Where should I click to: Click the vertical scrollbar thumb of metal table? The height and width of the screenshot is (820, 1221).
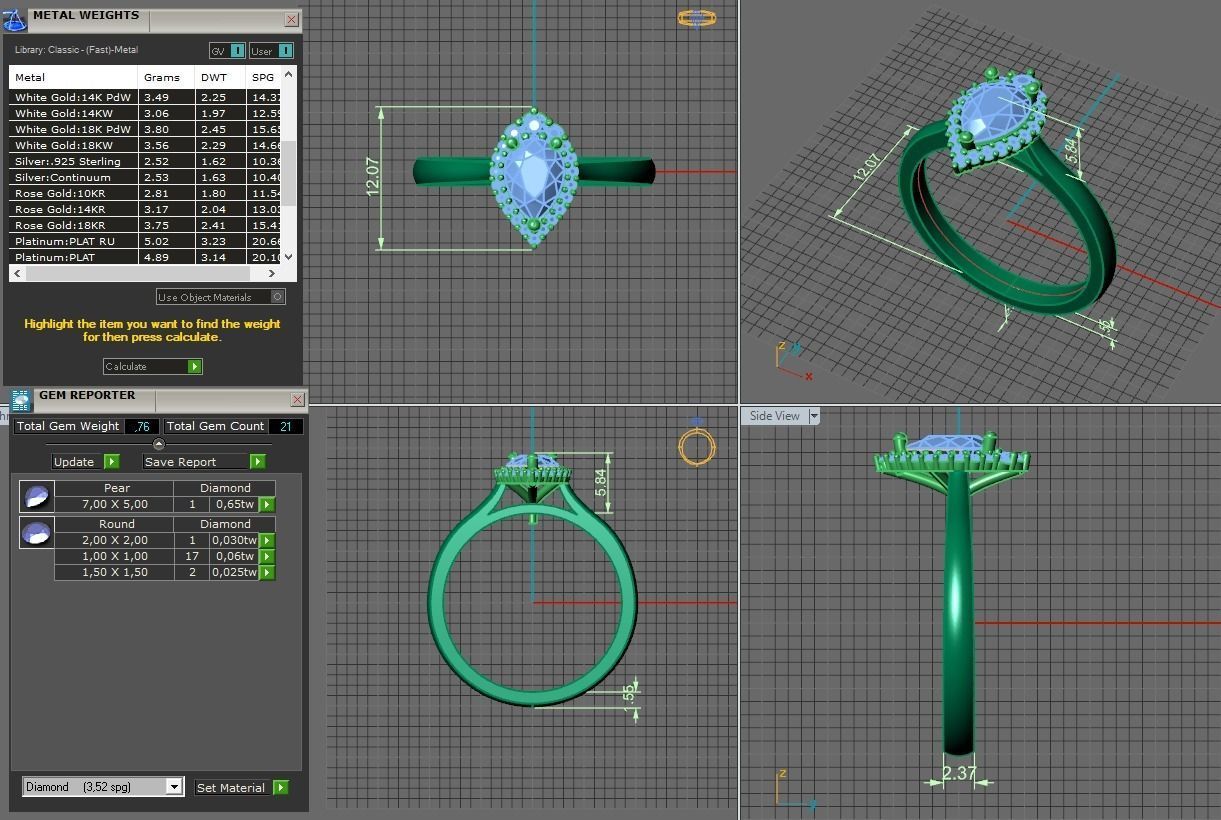point(289,173)
